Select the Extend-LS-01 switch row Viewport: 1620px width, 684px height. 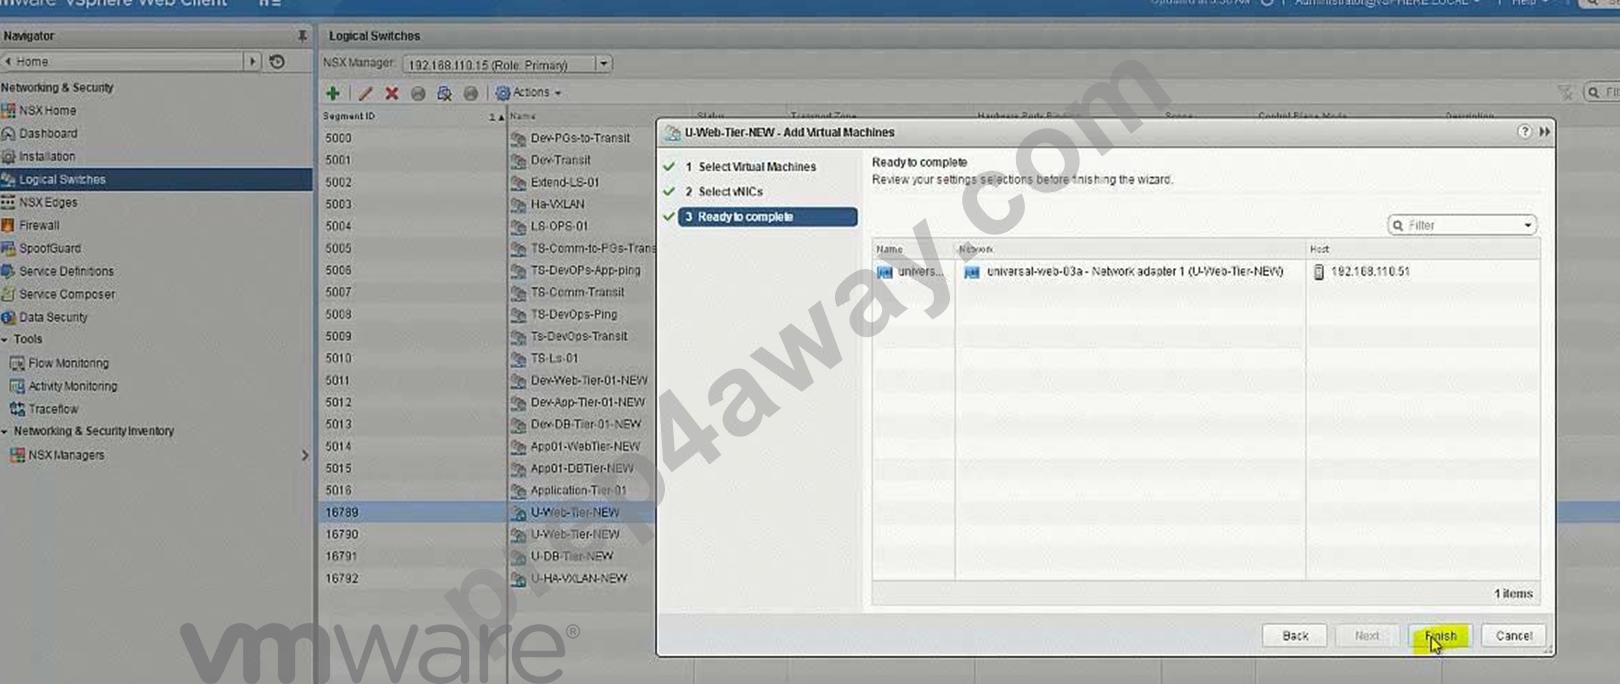point(565,183)
